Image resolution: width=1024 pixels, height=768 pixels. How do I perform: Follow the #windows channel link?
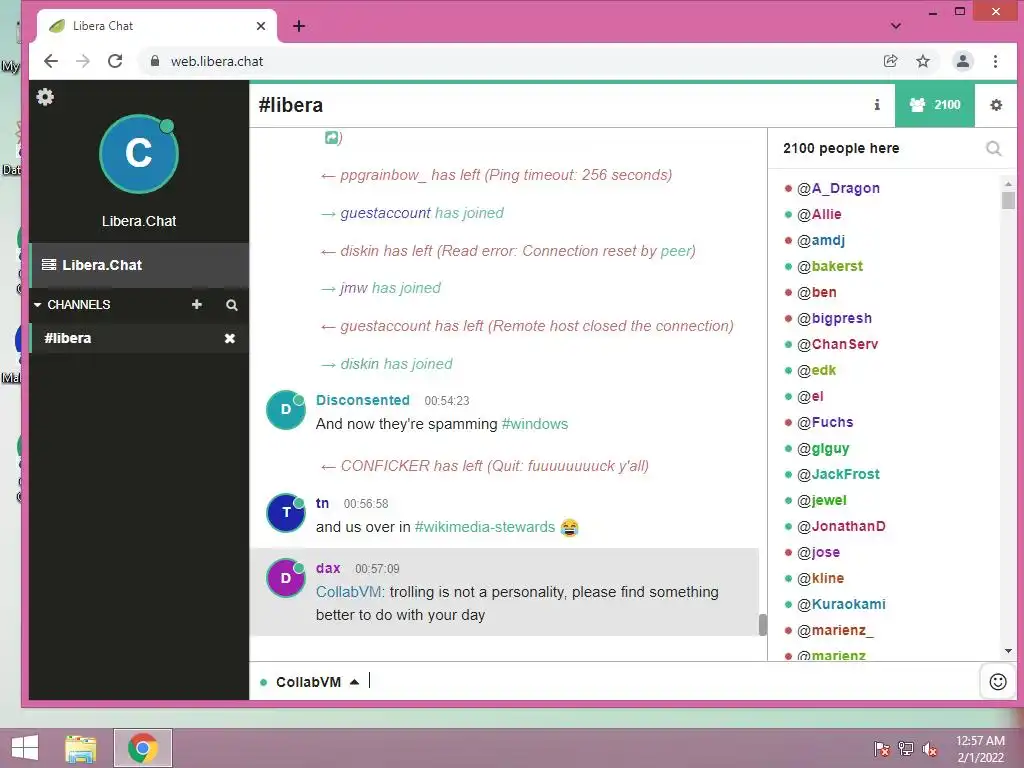(535, 424)
